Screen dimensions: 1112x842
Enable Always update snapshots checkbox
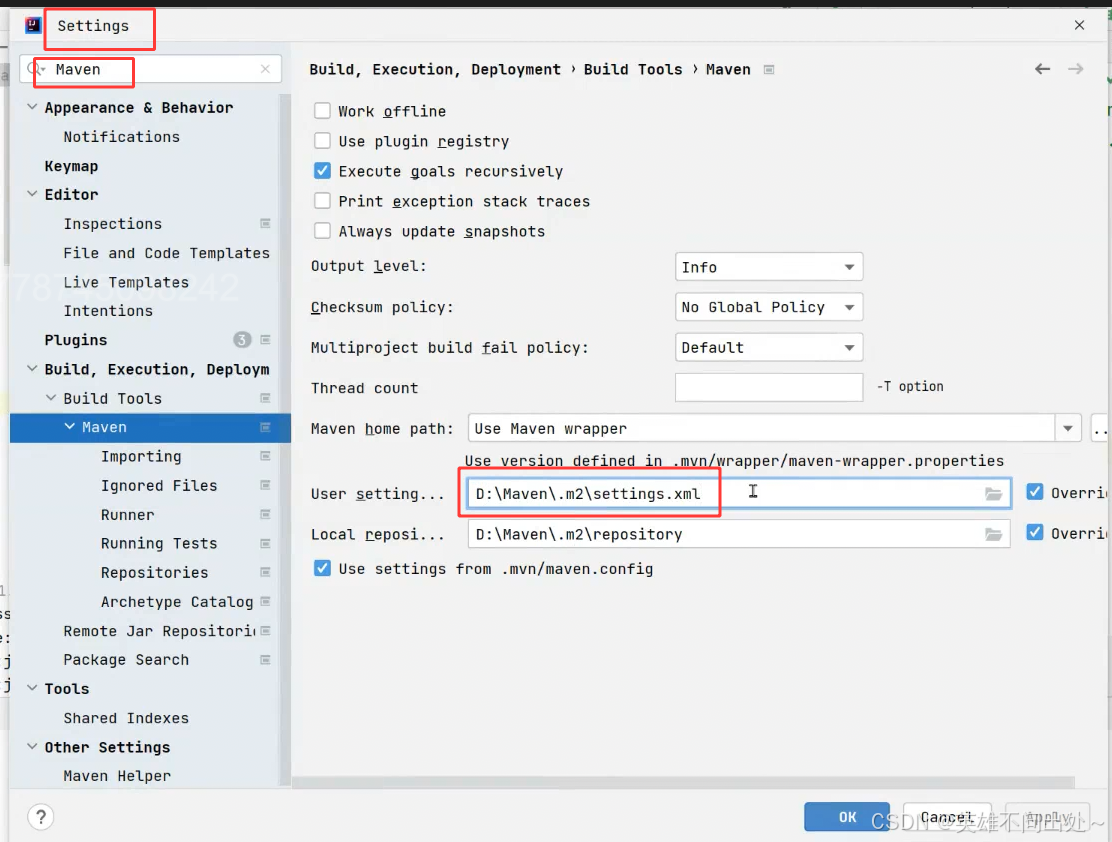[322, 231]
